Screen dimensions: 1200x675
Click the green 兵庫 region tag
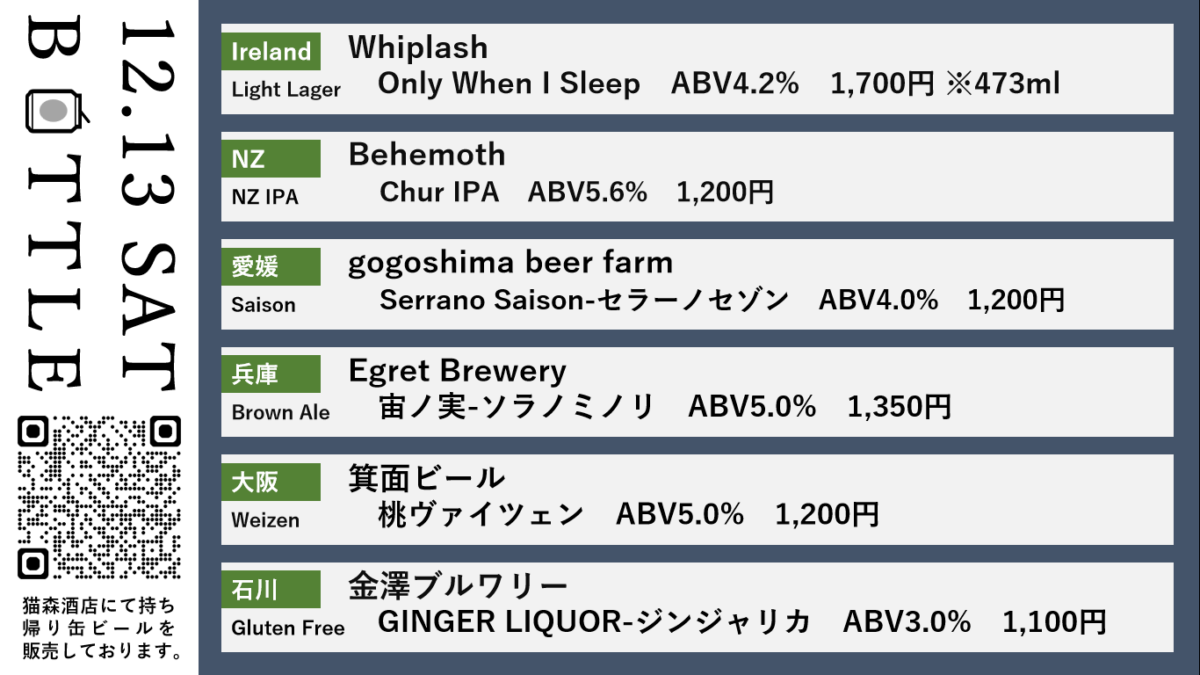click(270, 375)
